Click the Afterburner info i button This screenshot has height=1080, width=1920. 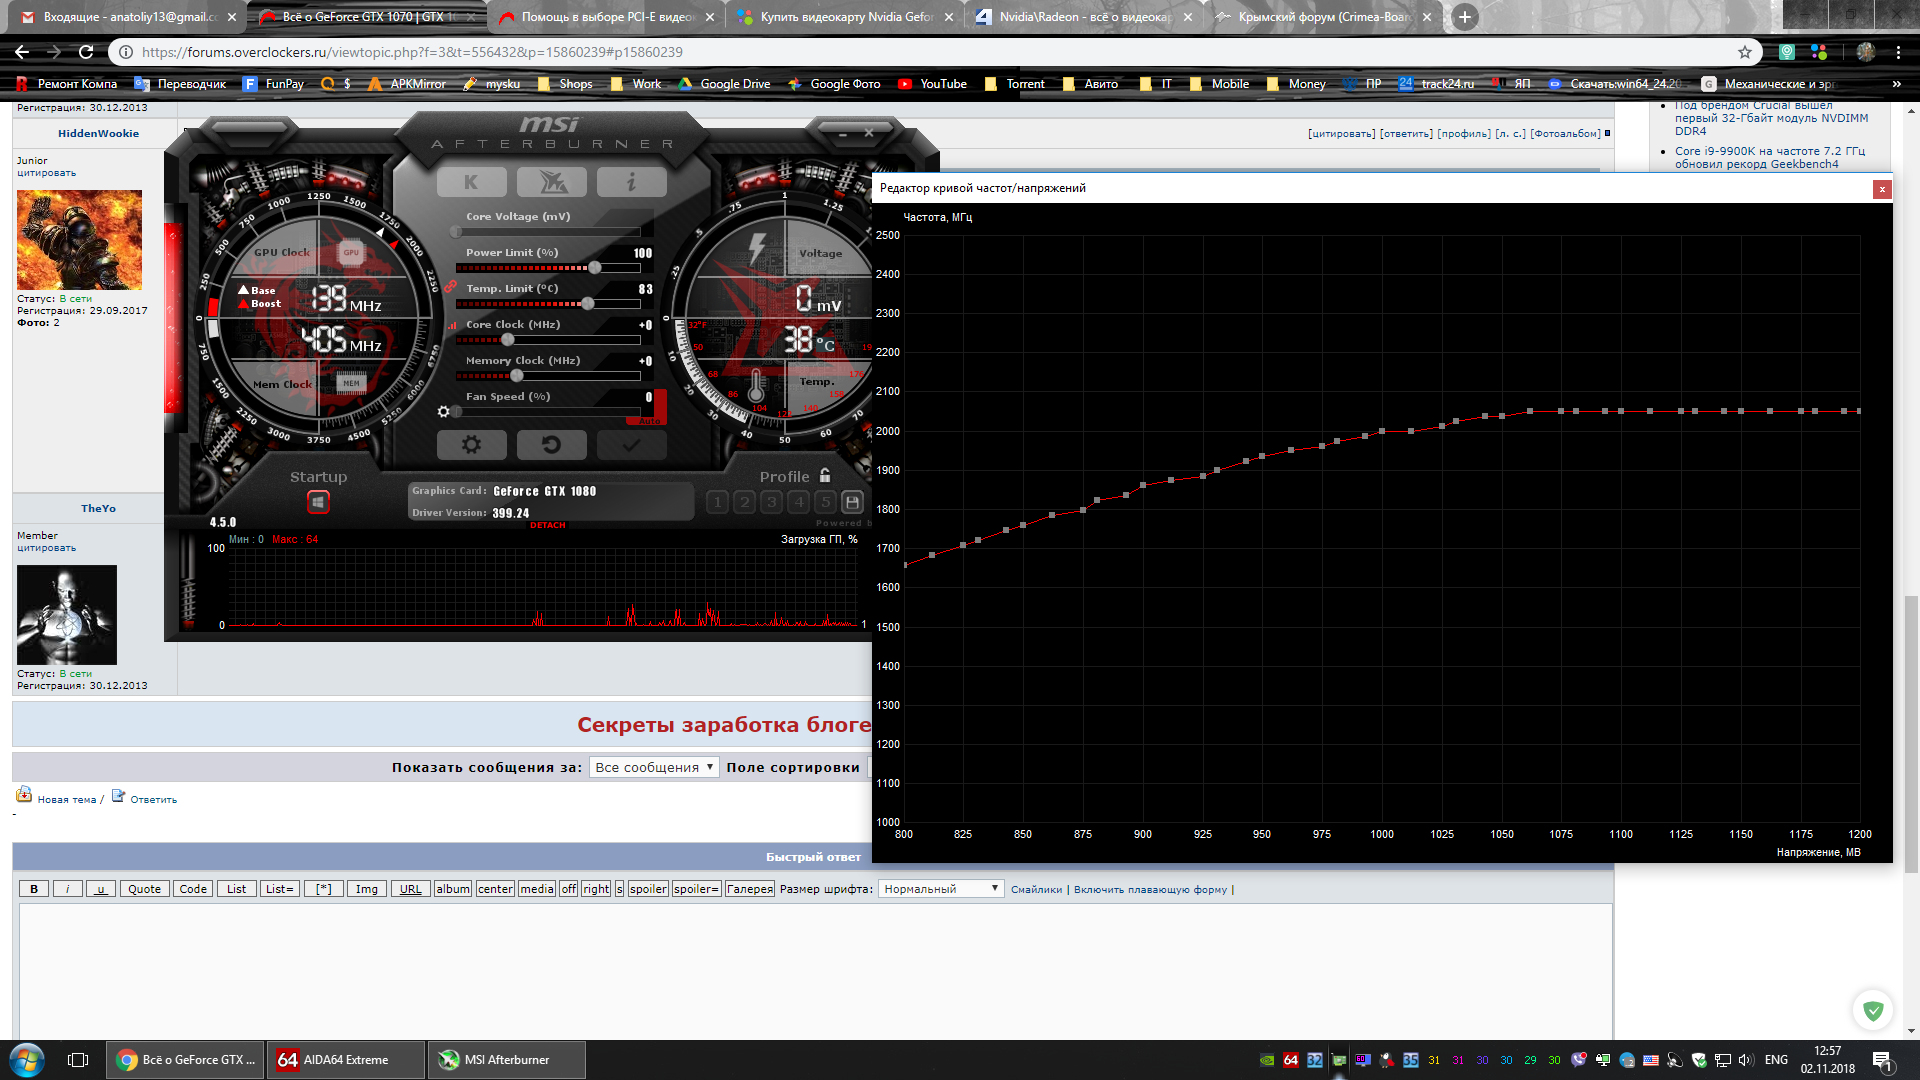[x=631, y=182]
